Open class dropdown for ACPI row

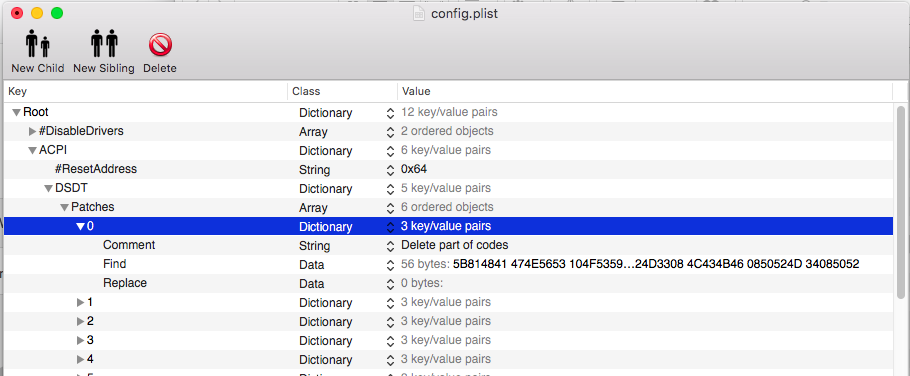(x=390, y=151)
